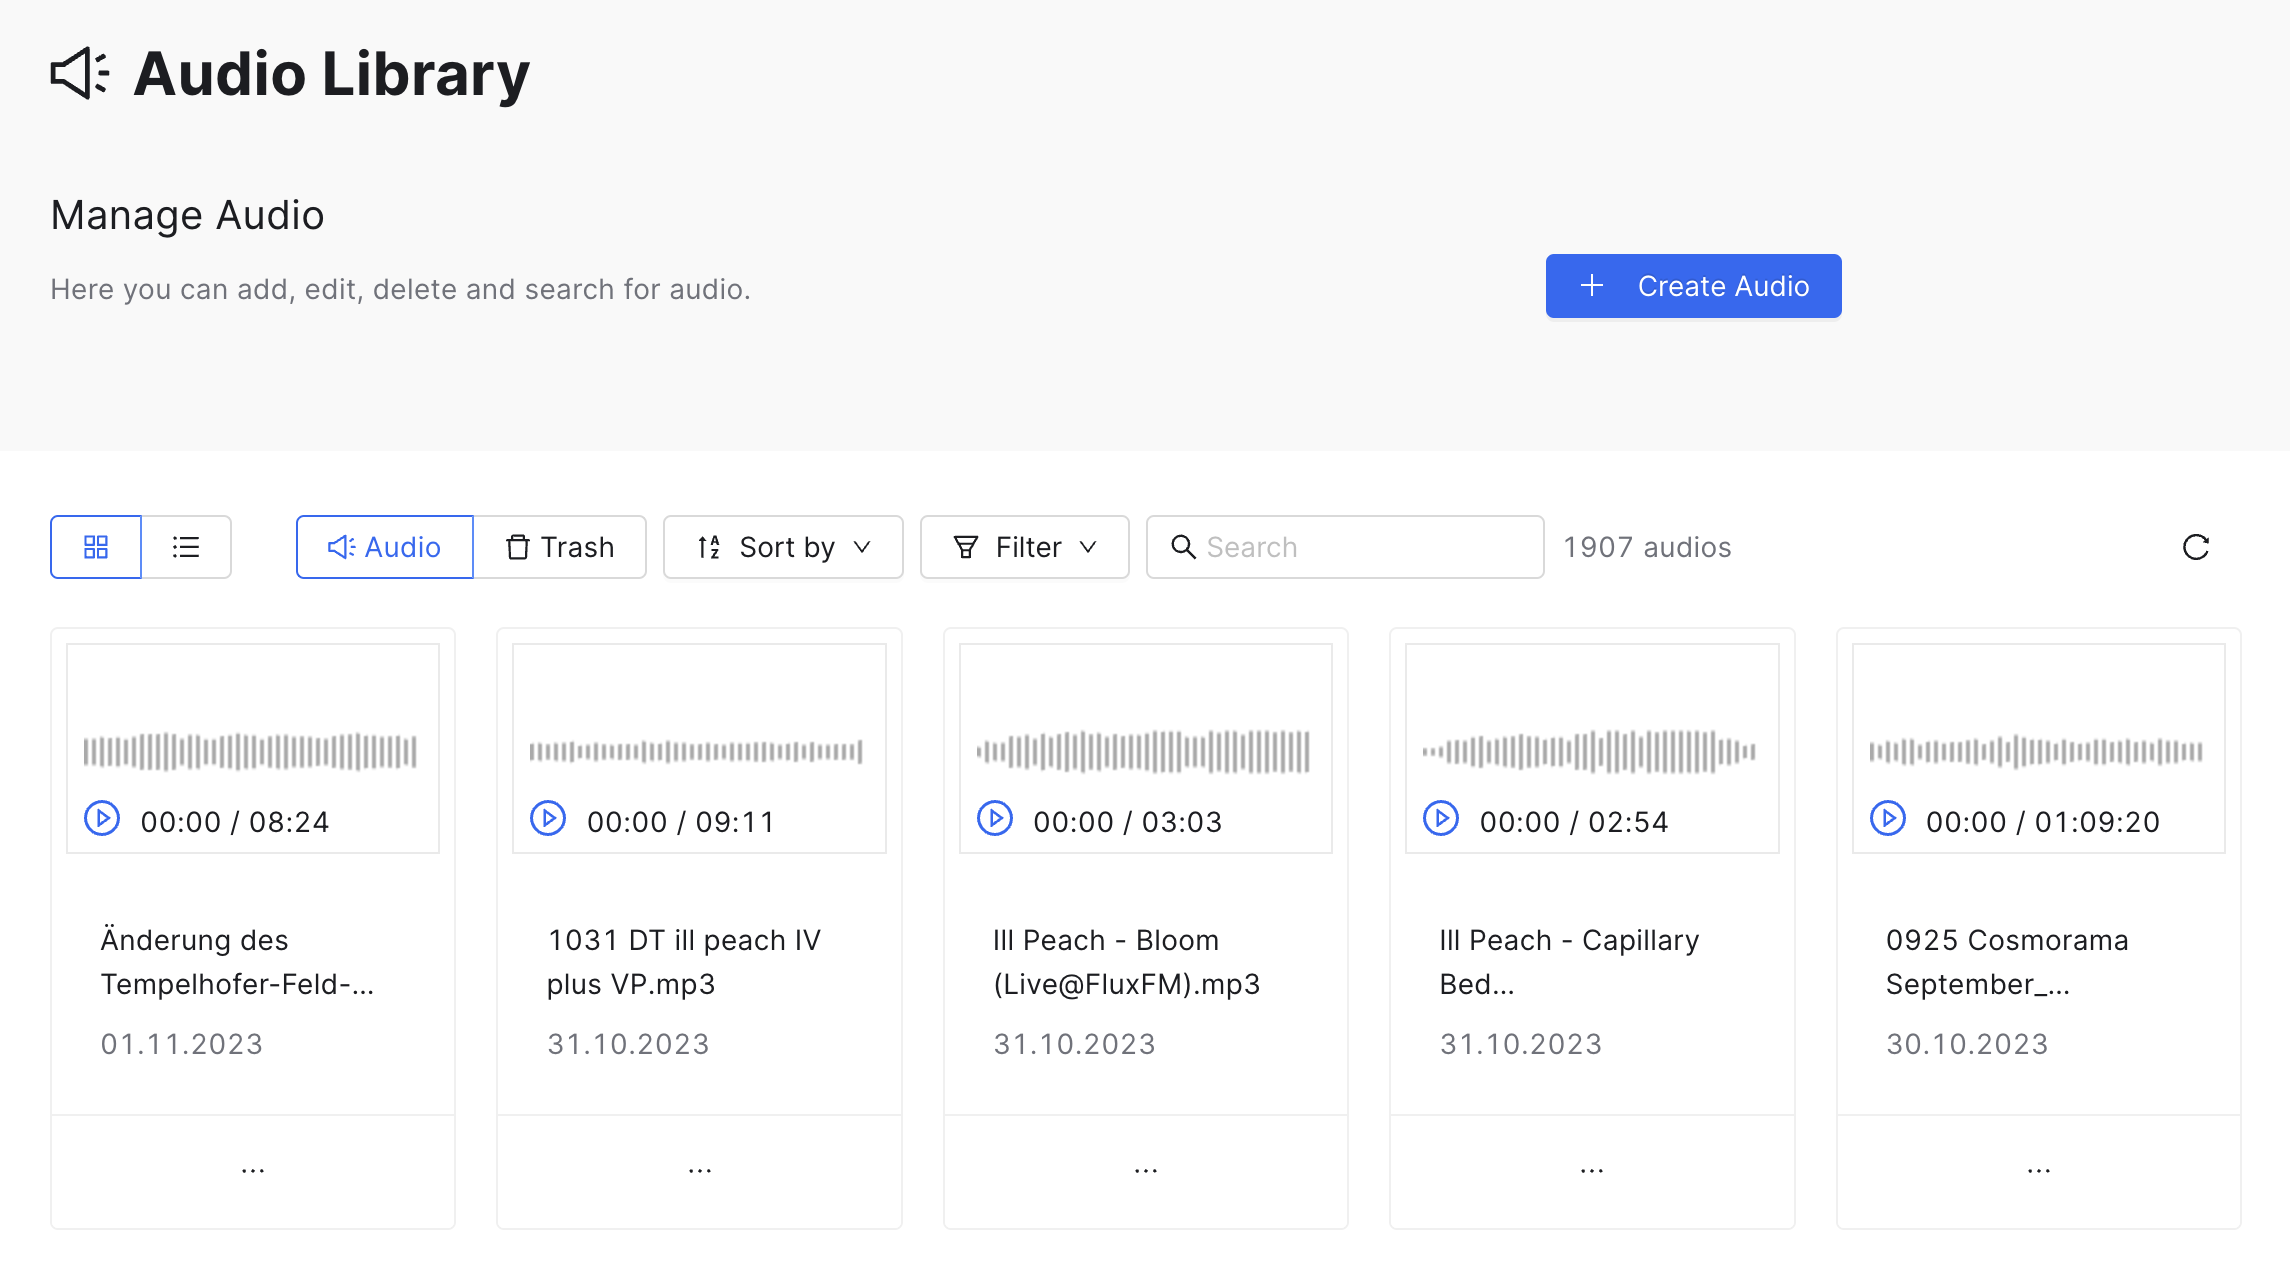
Task: Play the Änderung des Tempelhofer-Feld audio
Action: (102, 818)
